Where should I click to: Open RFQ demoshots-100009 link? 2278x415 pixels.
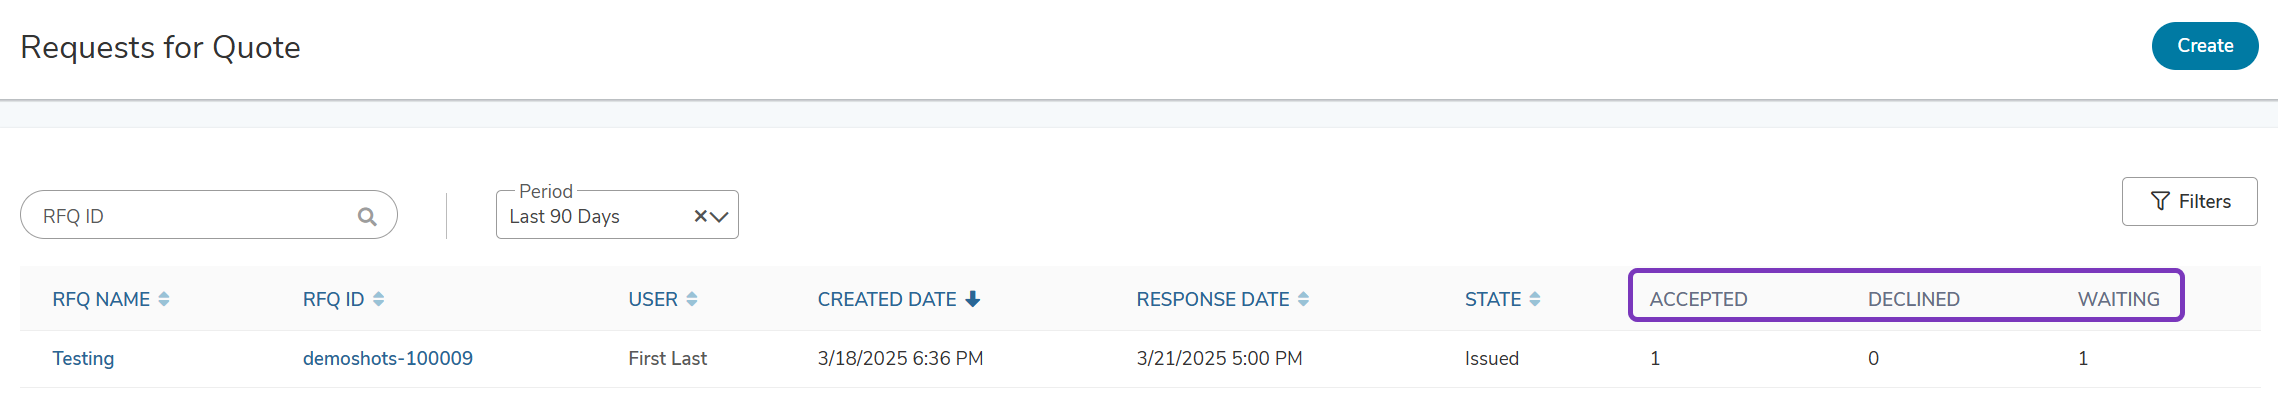(x=388, y=358)
